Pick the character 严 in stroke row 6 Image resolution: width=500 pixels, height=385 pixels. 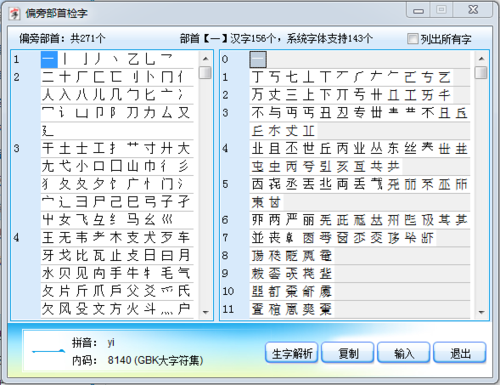[292, 220]
